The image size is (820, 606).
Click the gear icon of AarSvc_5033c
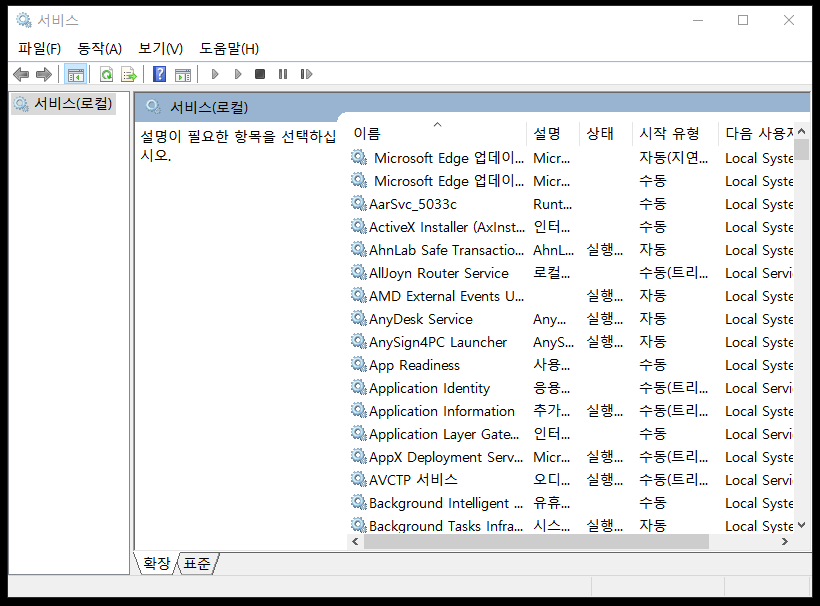point(359,203)
